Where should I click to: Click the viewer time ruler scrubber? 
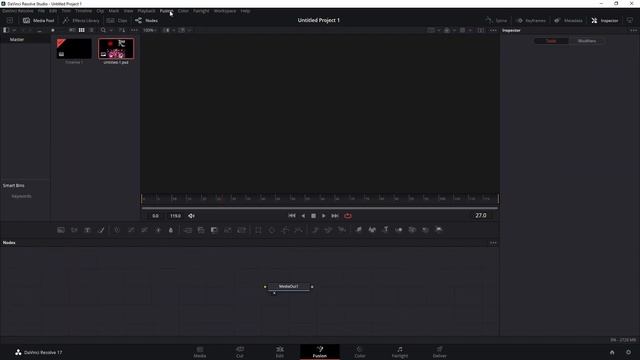[x=320, y=198]
